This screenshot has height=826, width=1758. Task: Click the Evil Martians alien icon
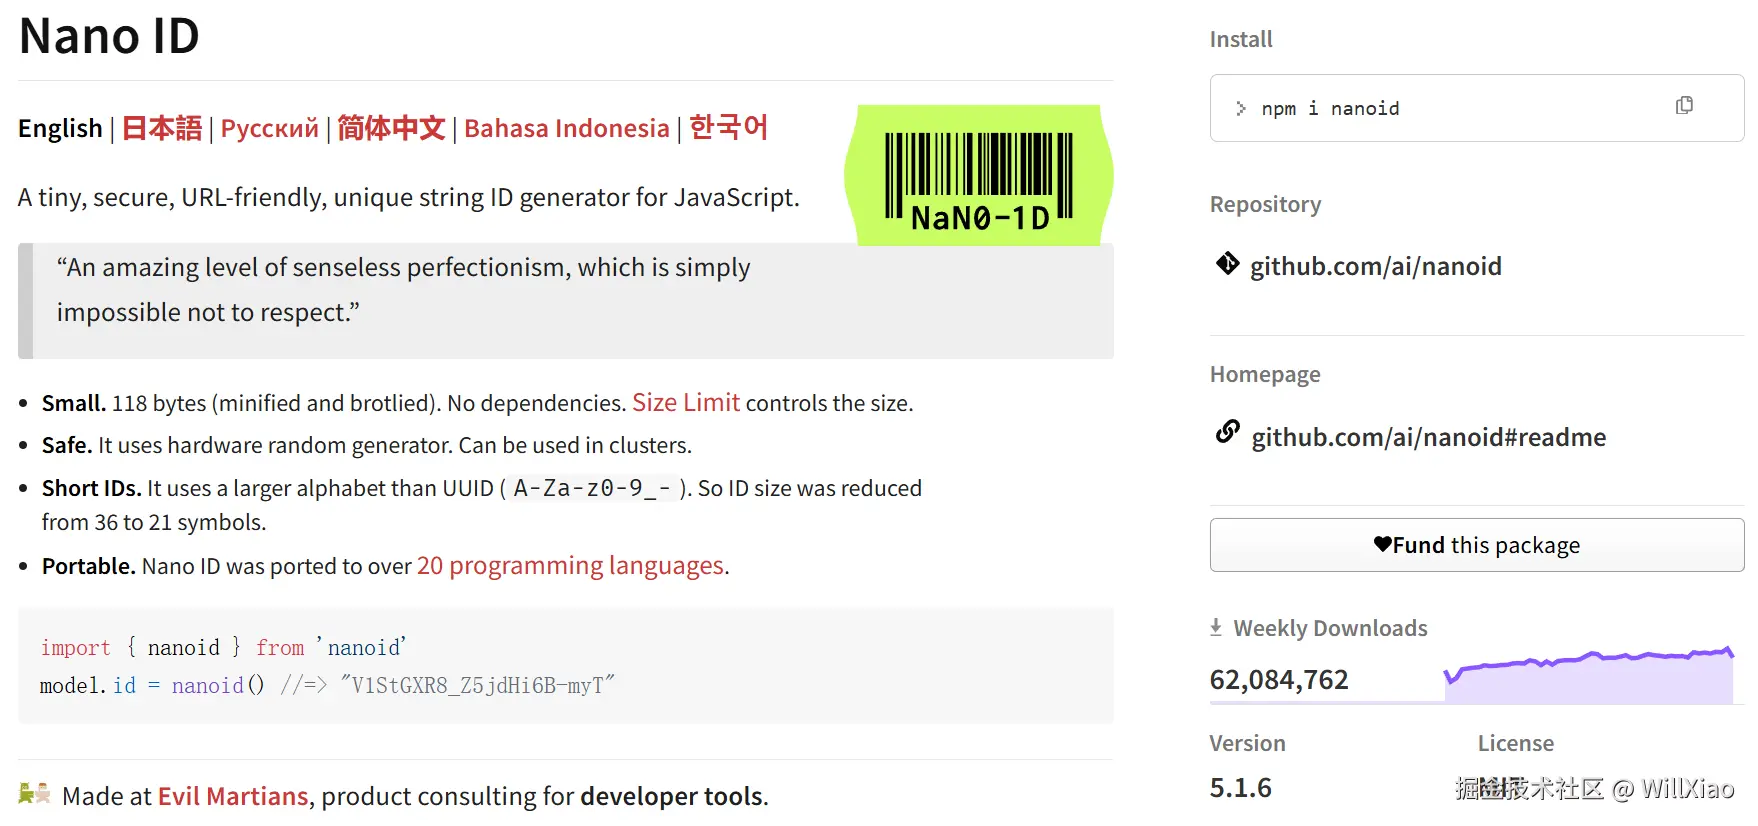pos(34,794)
